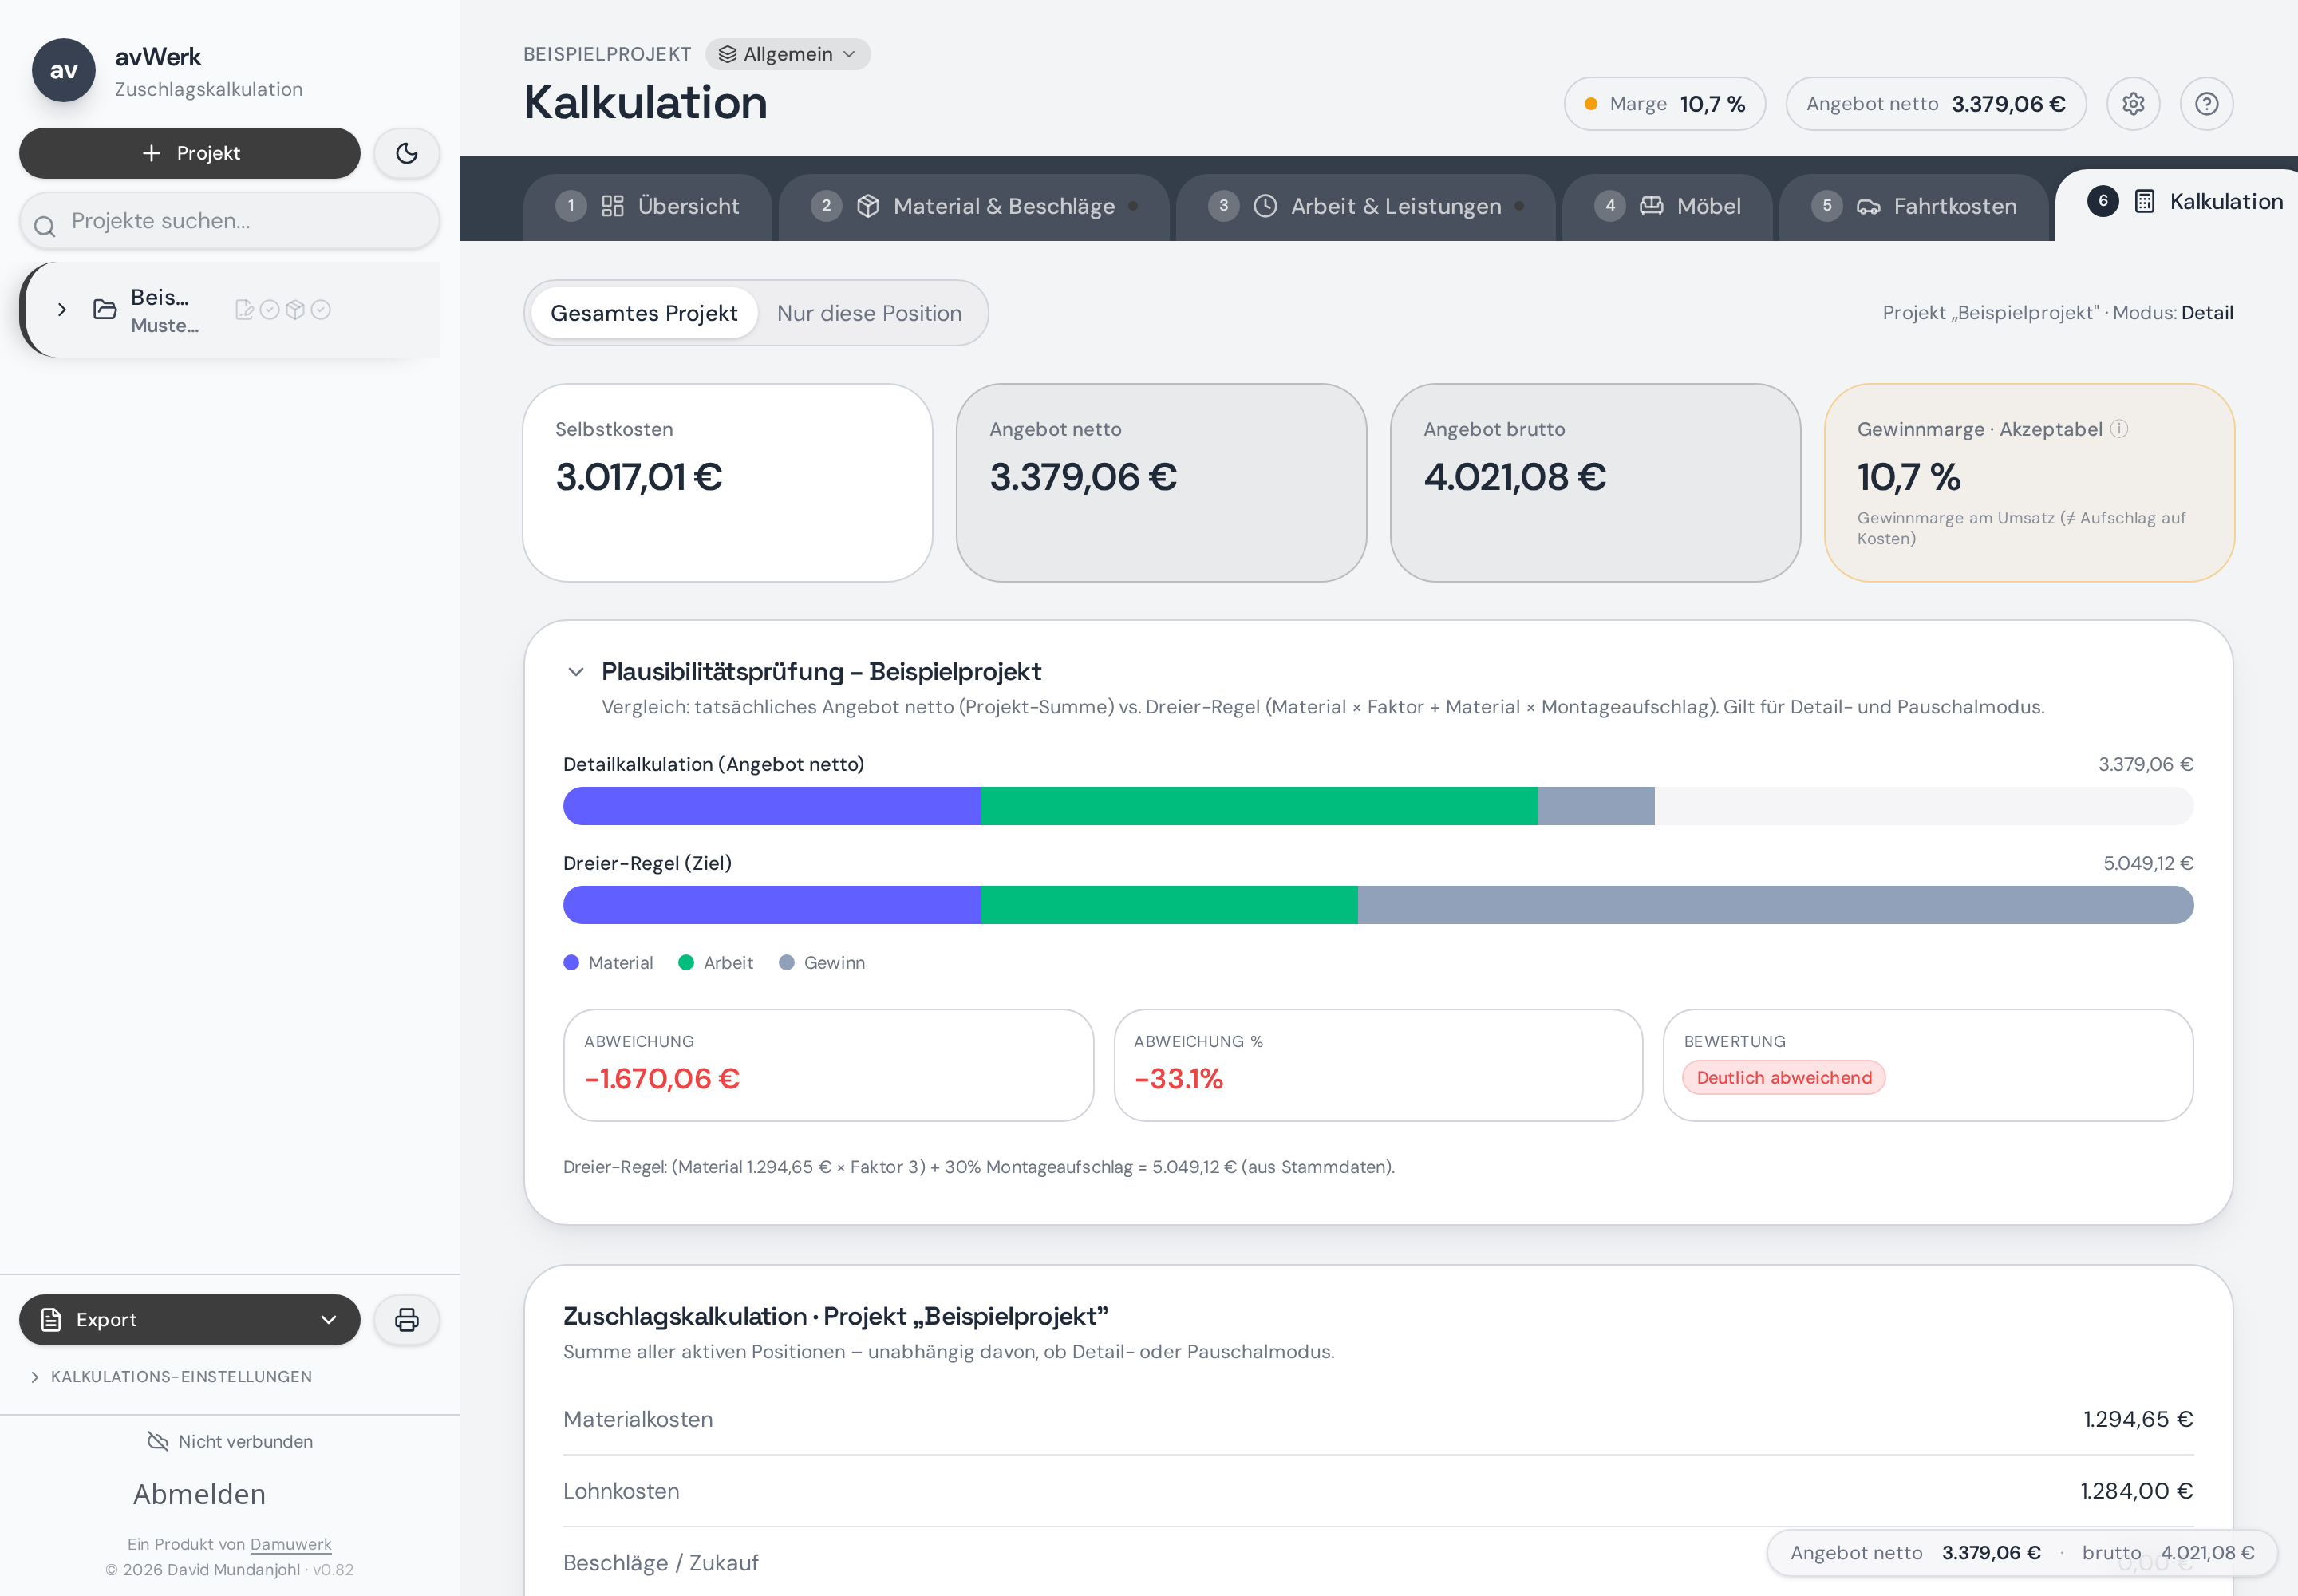Open the Material & Beschläge tab
2298x1596 pixels.
click(x=974, y=206)
